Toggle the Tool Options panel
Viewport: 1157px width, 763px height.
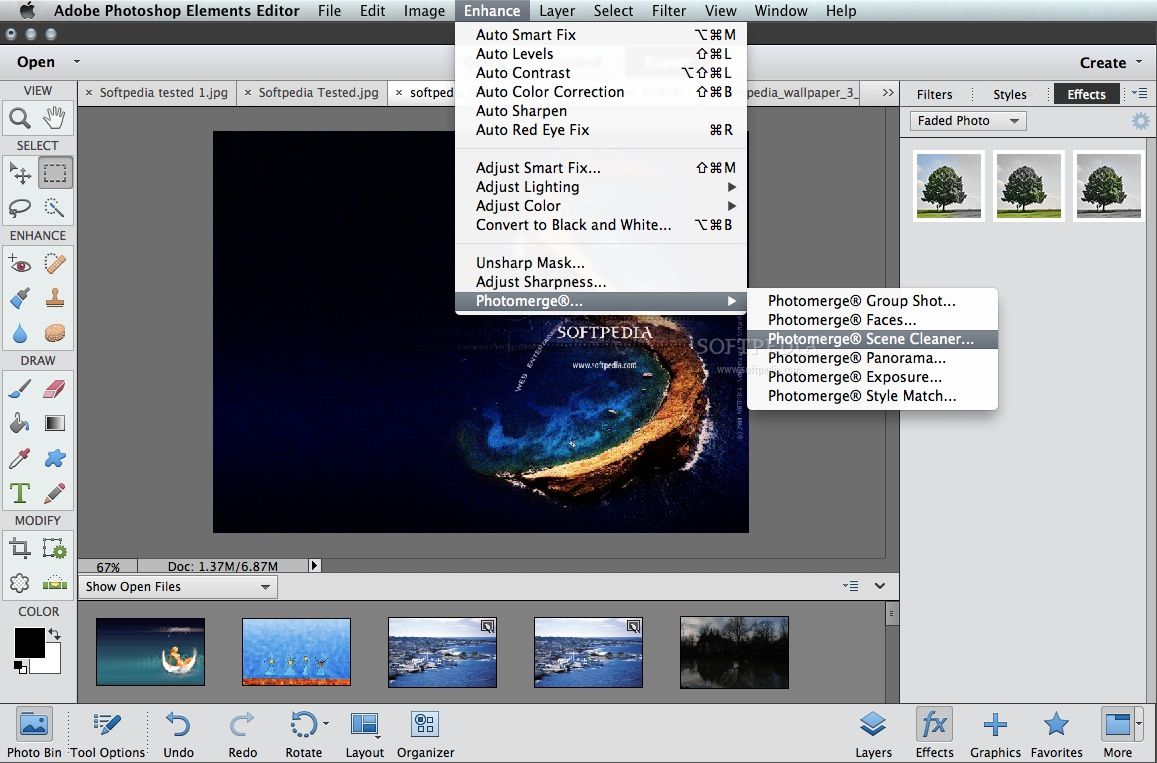coord(107,733)
